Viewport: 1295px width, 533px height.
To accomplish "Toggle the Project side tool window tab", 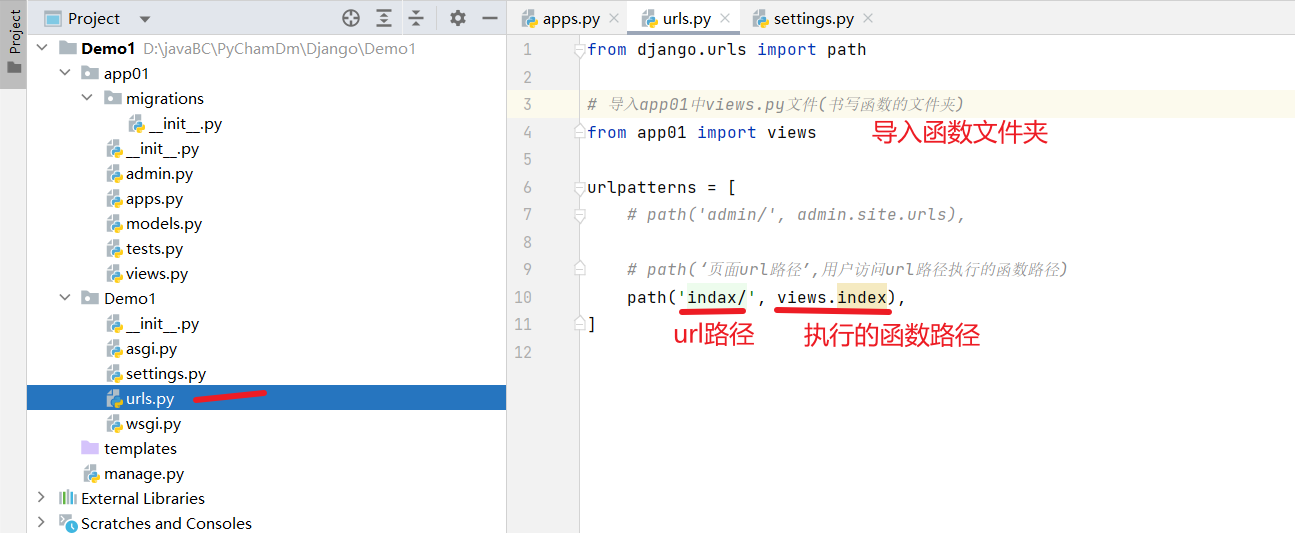I will [x=13, y=43].
